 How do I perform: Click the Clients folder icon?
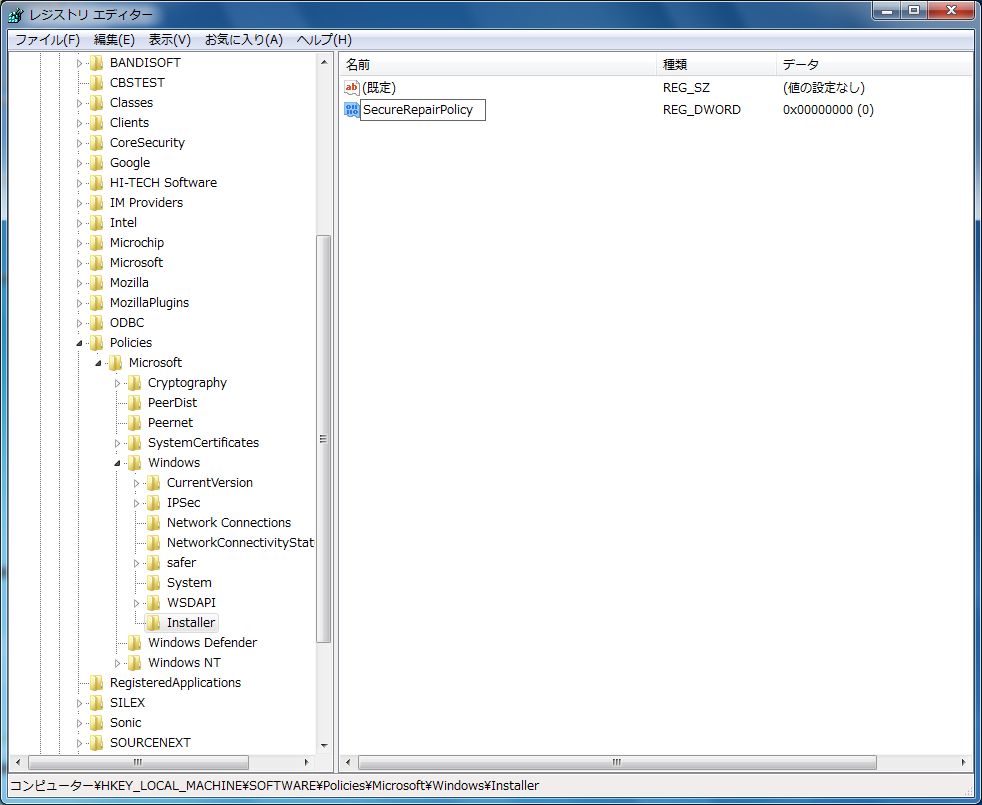tap(96, 123)
